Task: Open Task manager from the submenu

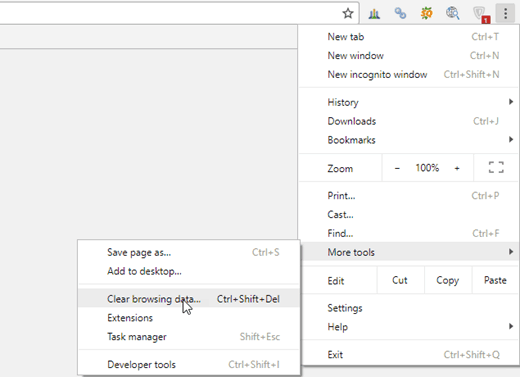Action: [189, 337]
